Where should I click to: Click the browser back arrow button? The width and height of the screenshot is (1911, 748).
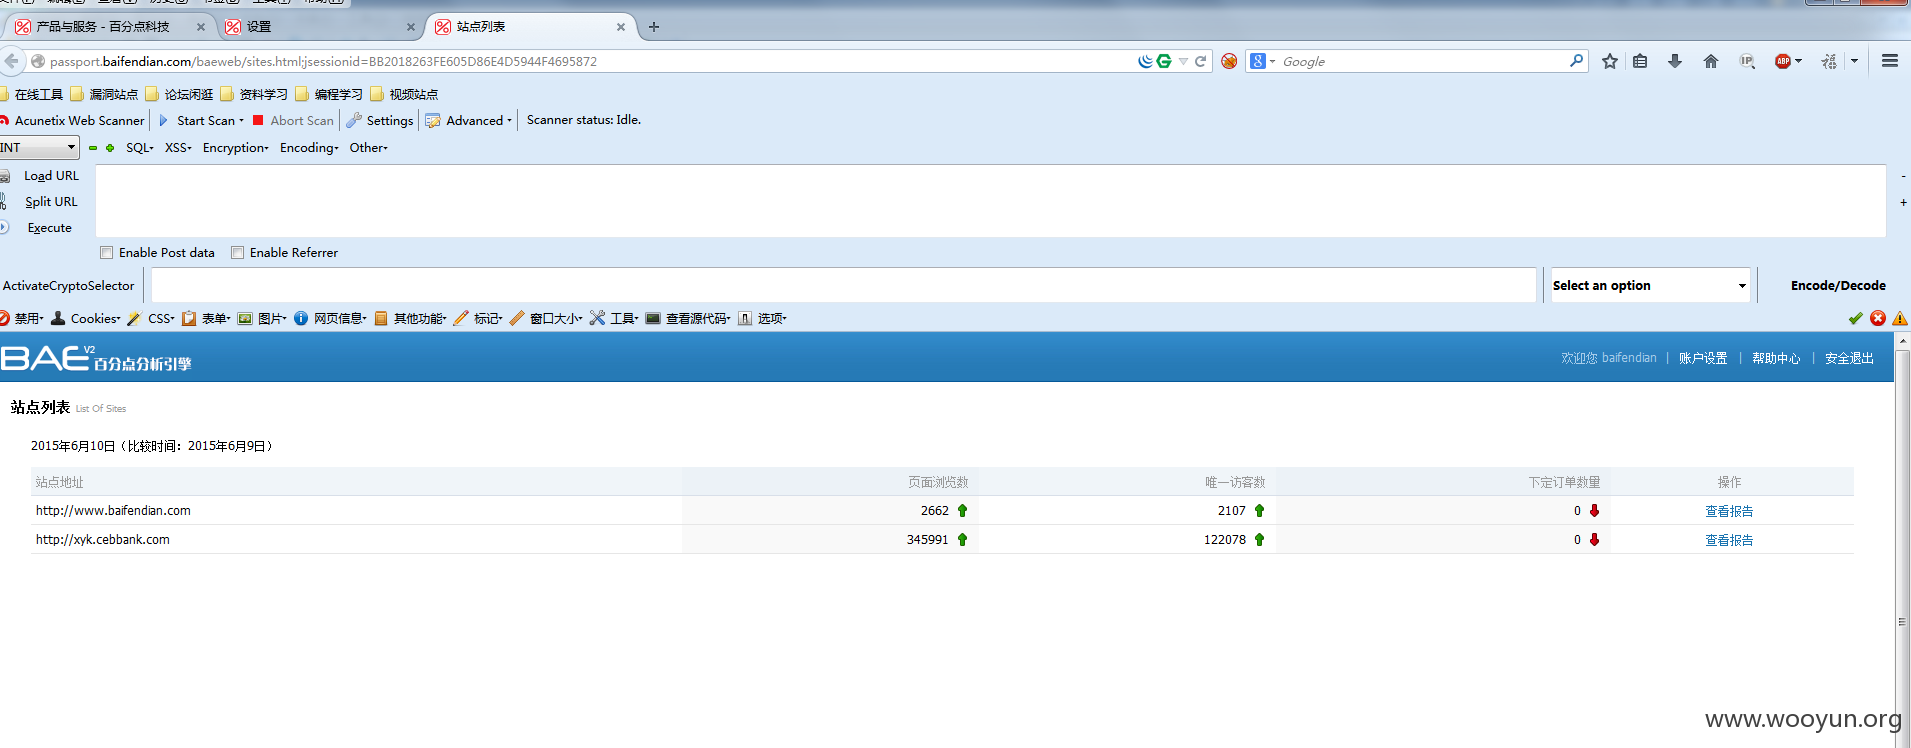tap(11, 61)
